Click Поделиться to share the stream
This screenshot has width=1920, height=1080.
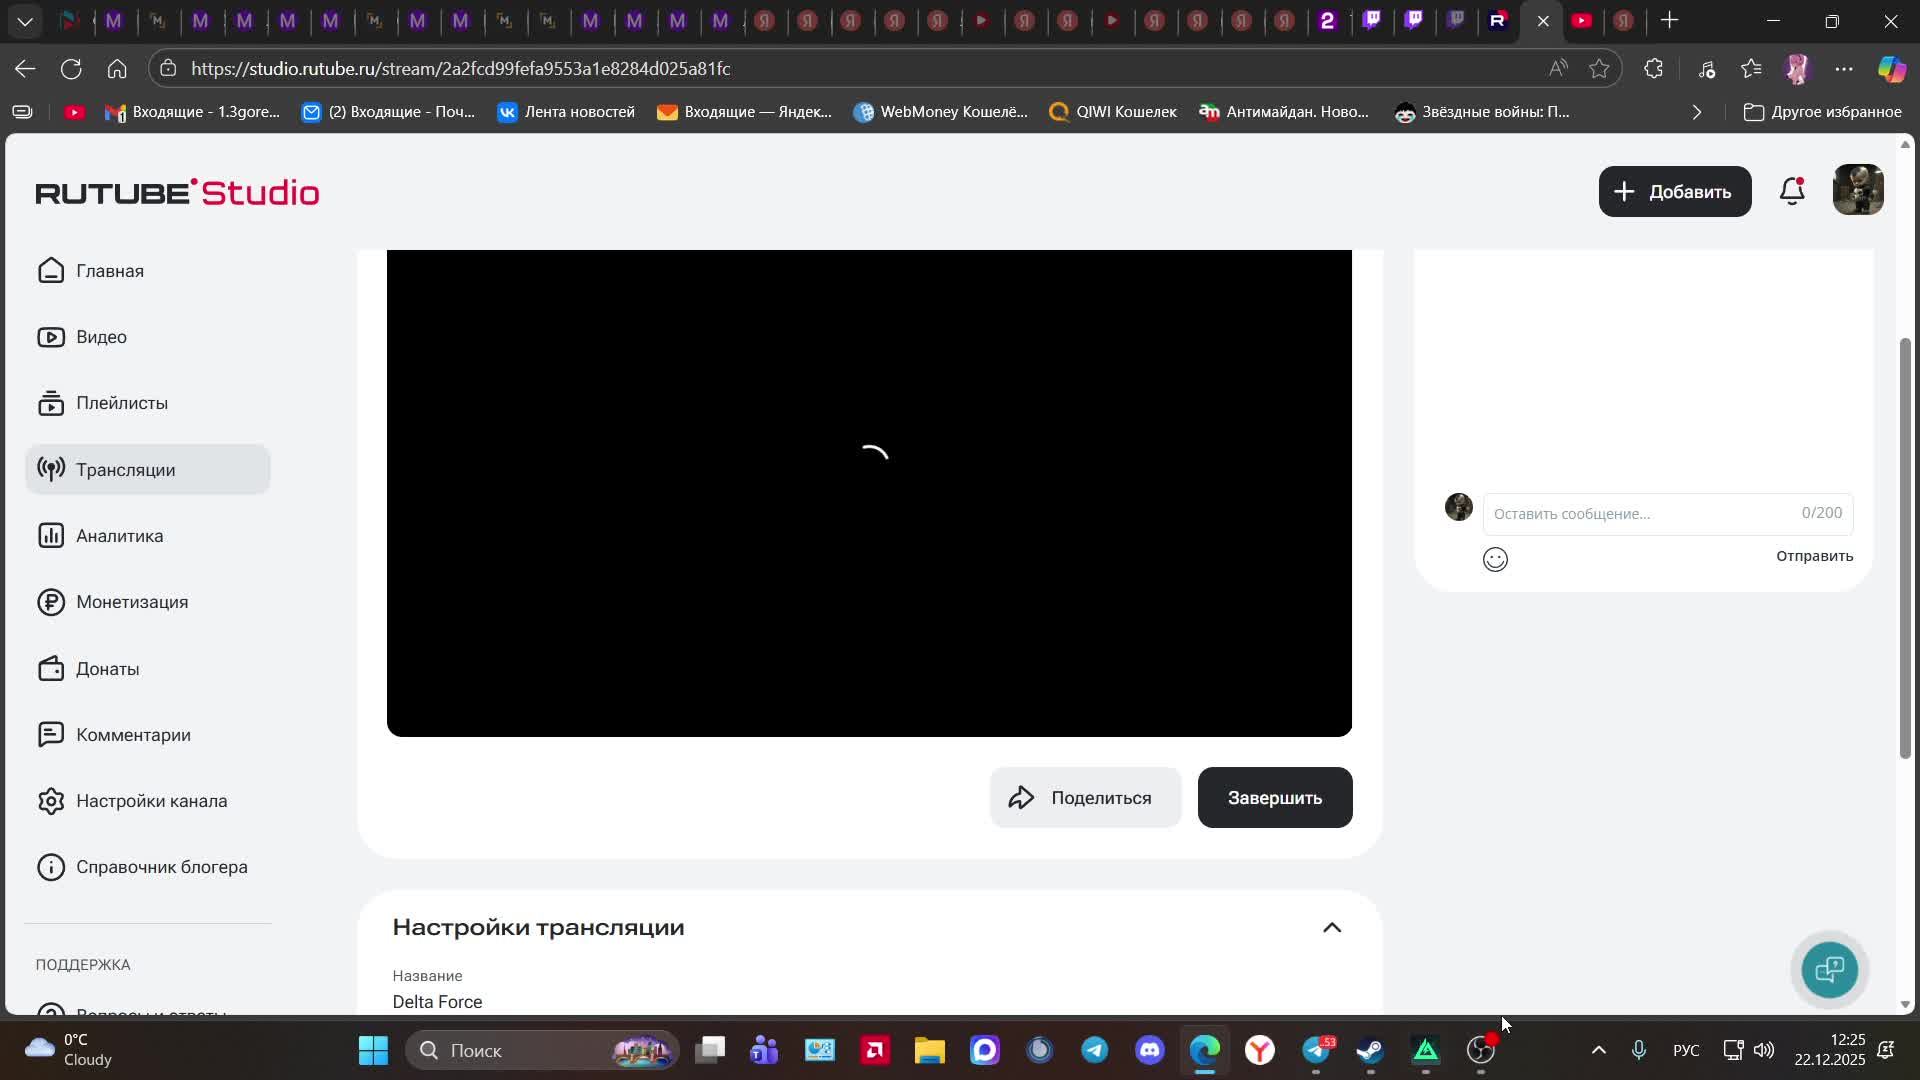(1085, 798)
